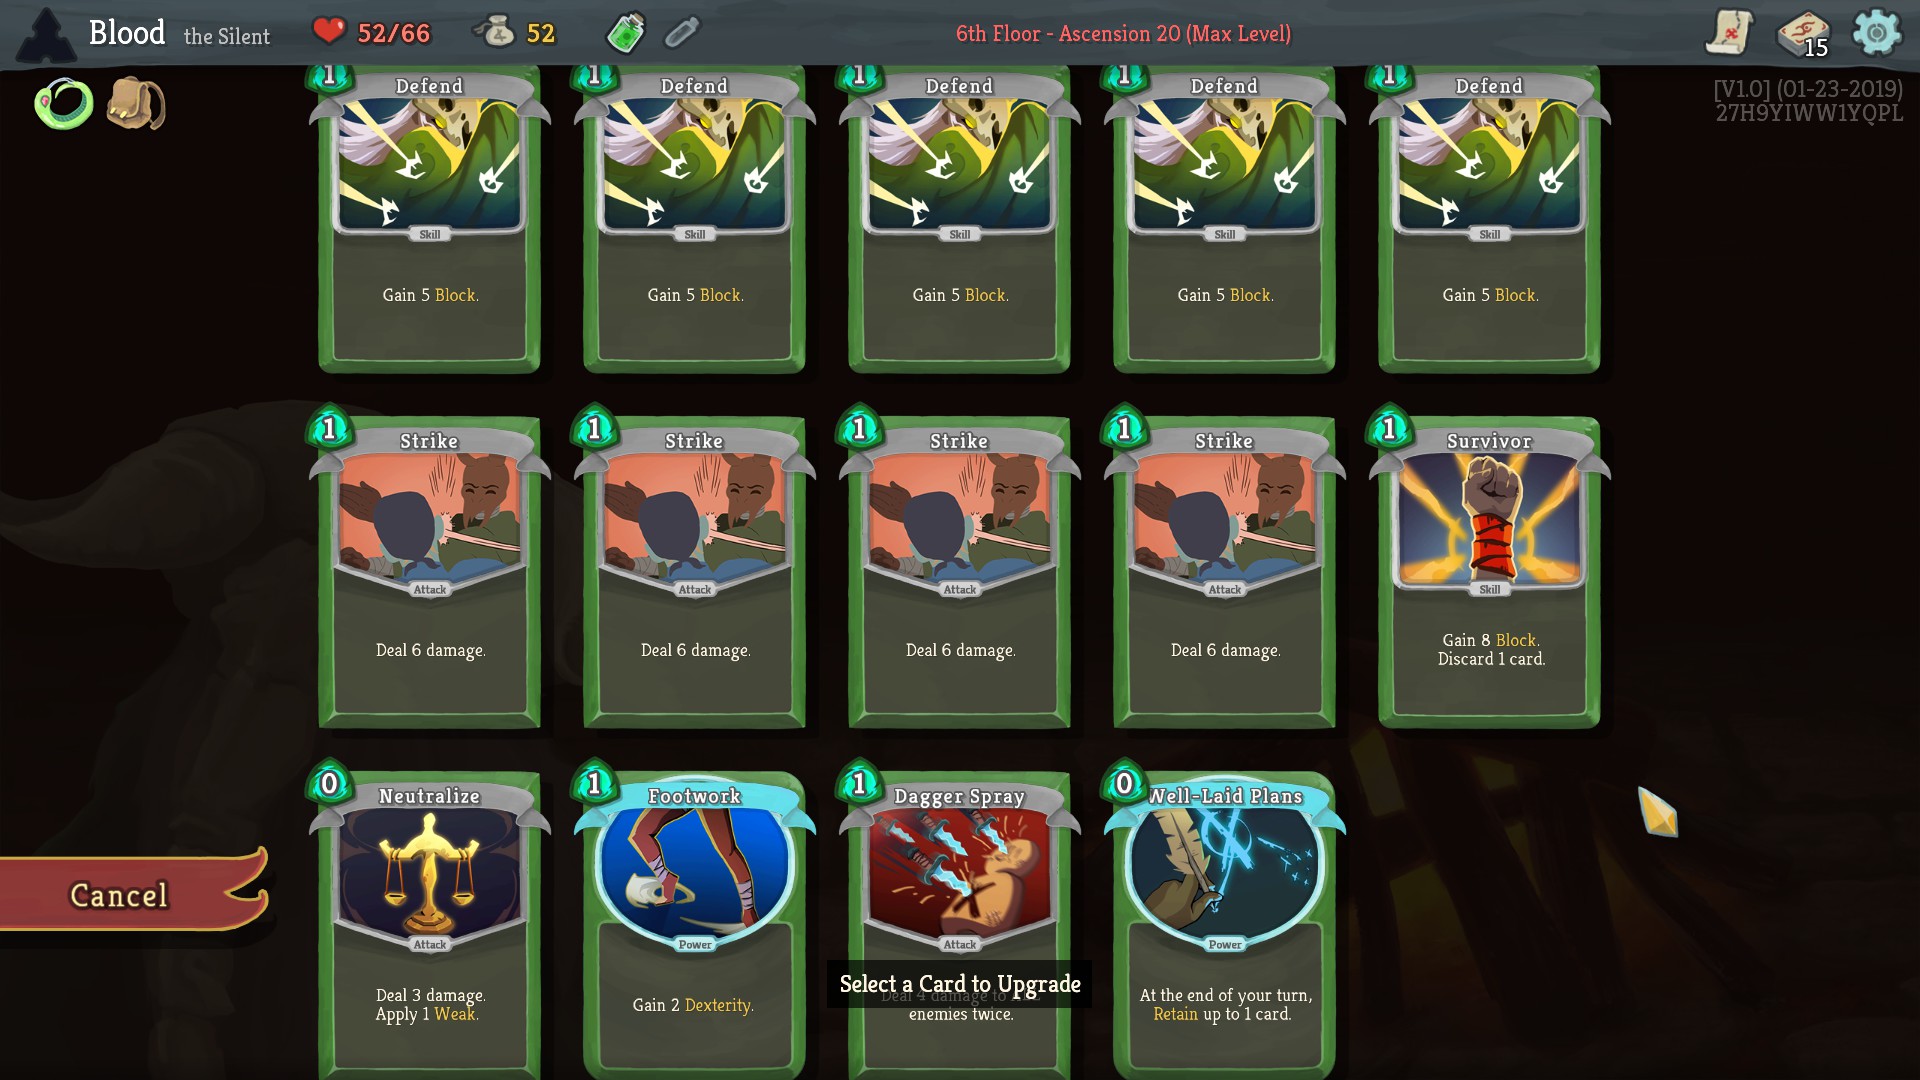View the deck icon showing 15 cards
1920x1080 pixels.
(1803, 34)
